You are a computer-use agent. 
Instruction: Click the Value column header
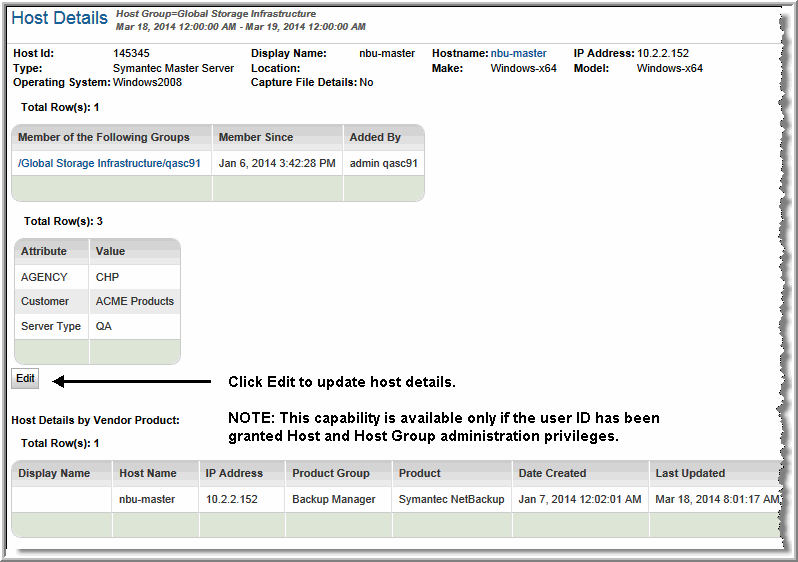click(110, 251)
